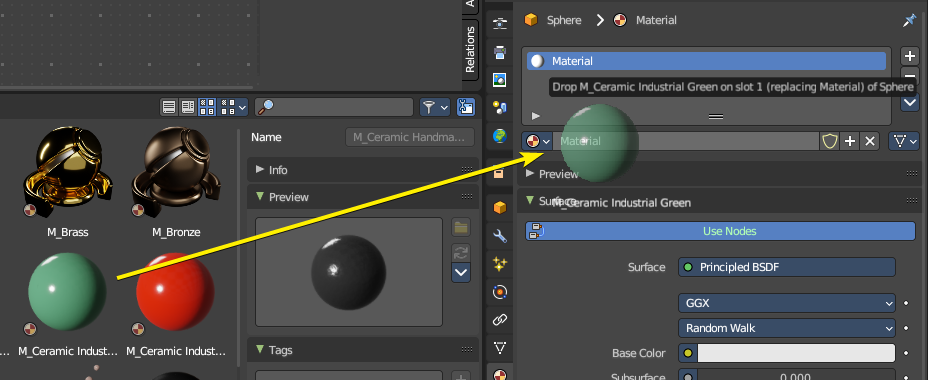Image resolution: width=928 pixels, height=380 pixels.
Task: Open the material browse dropdown
Action: 538,141
